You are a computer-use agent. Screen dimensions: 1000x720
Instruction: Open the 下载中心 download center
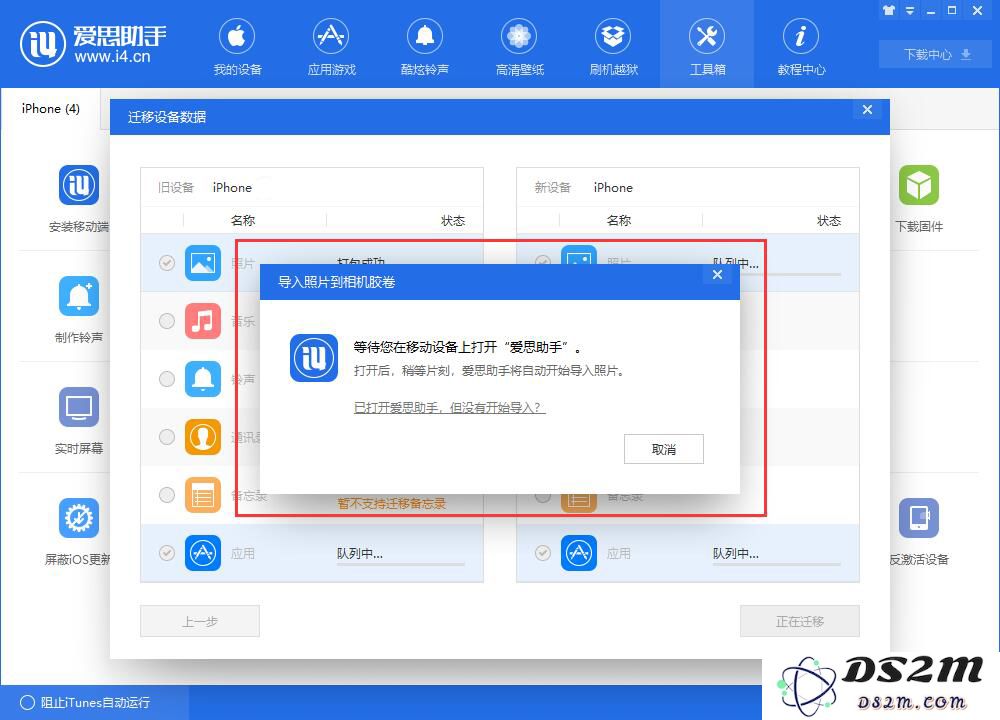(x=937, y=55)
